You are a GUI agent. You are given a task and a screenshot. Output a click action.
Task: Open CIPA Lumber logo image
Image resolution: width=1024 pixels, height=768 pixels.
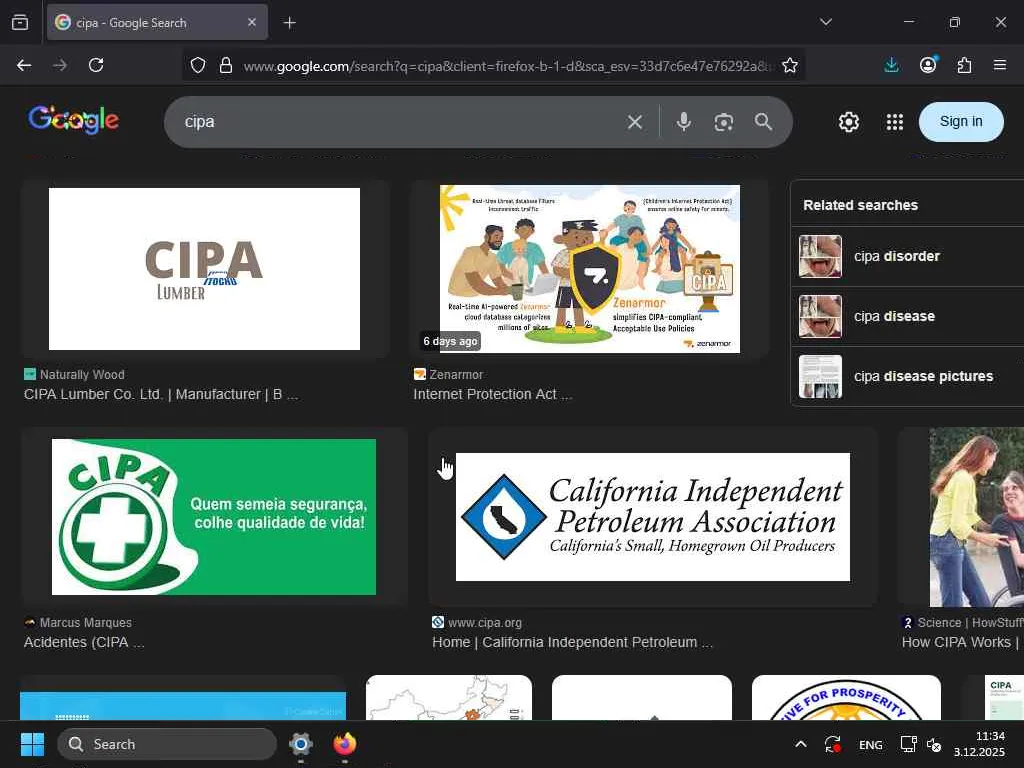[x=204, y=269]
